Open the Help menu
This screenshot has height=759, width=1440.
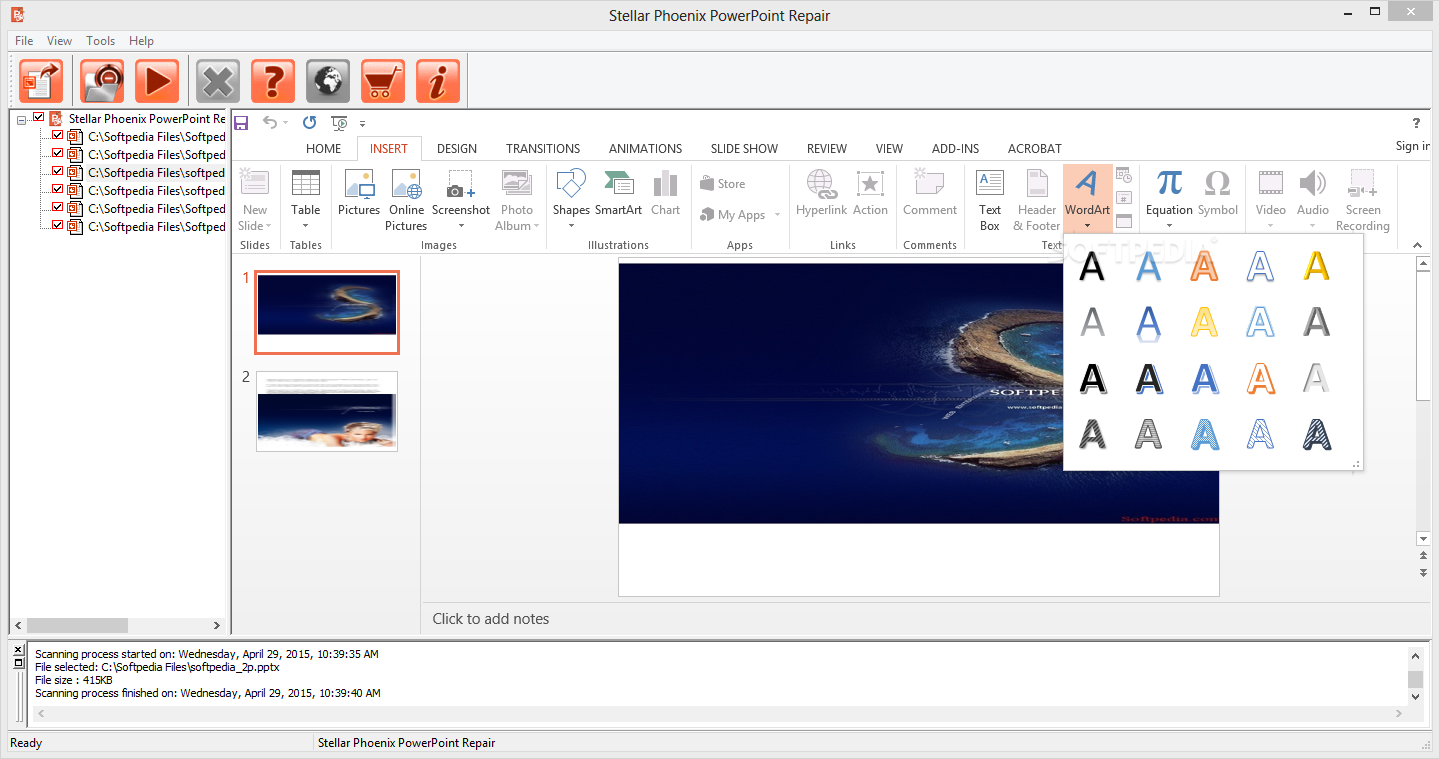pos(141,41)
